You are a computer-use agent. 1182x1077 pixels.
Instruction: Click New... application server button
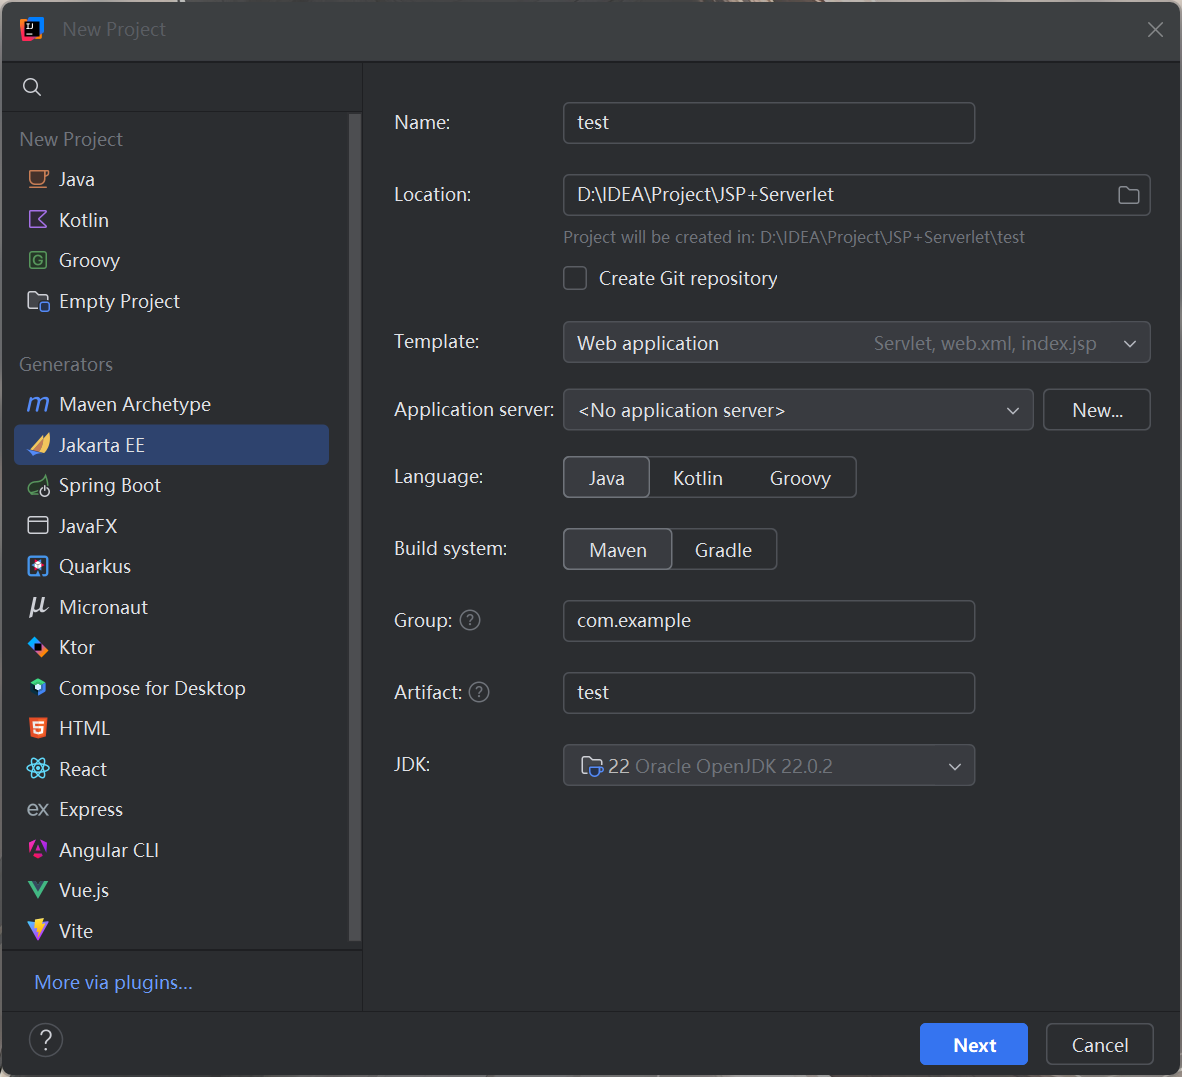pyautogui.click(x=1097, y=410)
